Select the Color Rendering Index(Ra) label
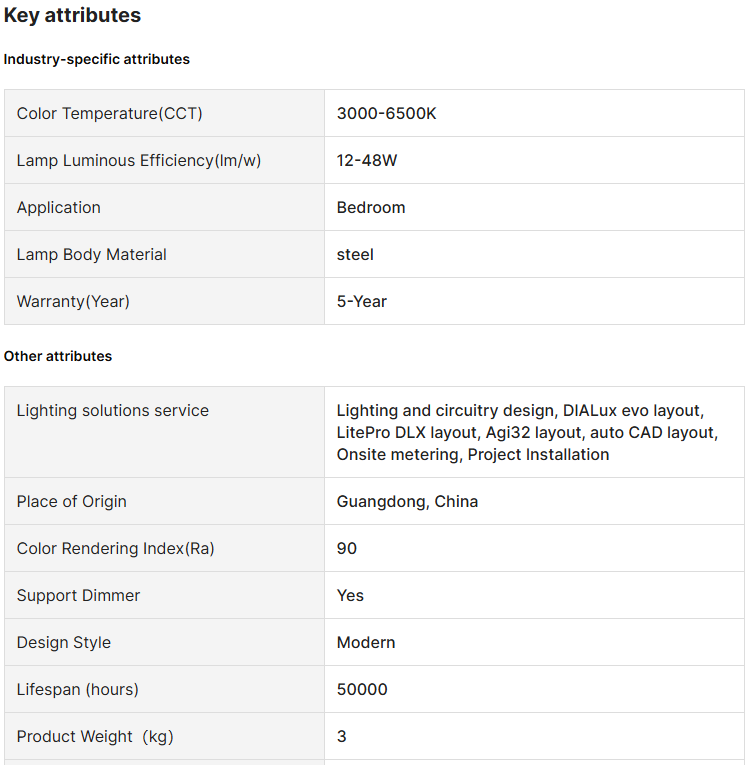 point(116,549)
